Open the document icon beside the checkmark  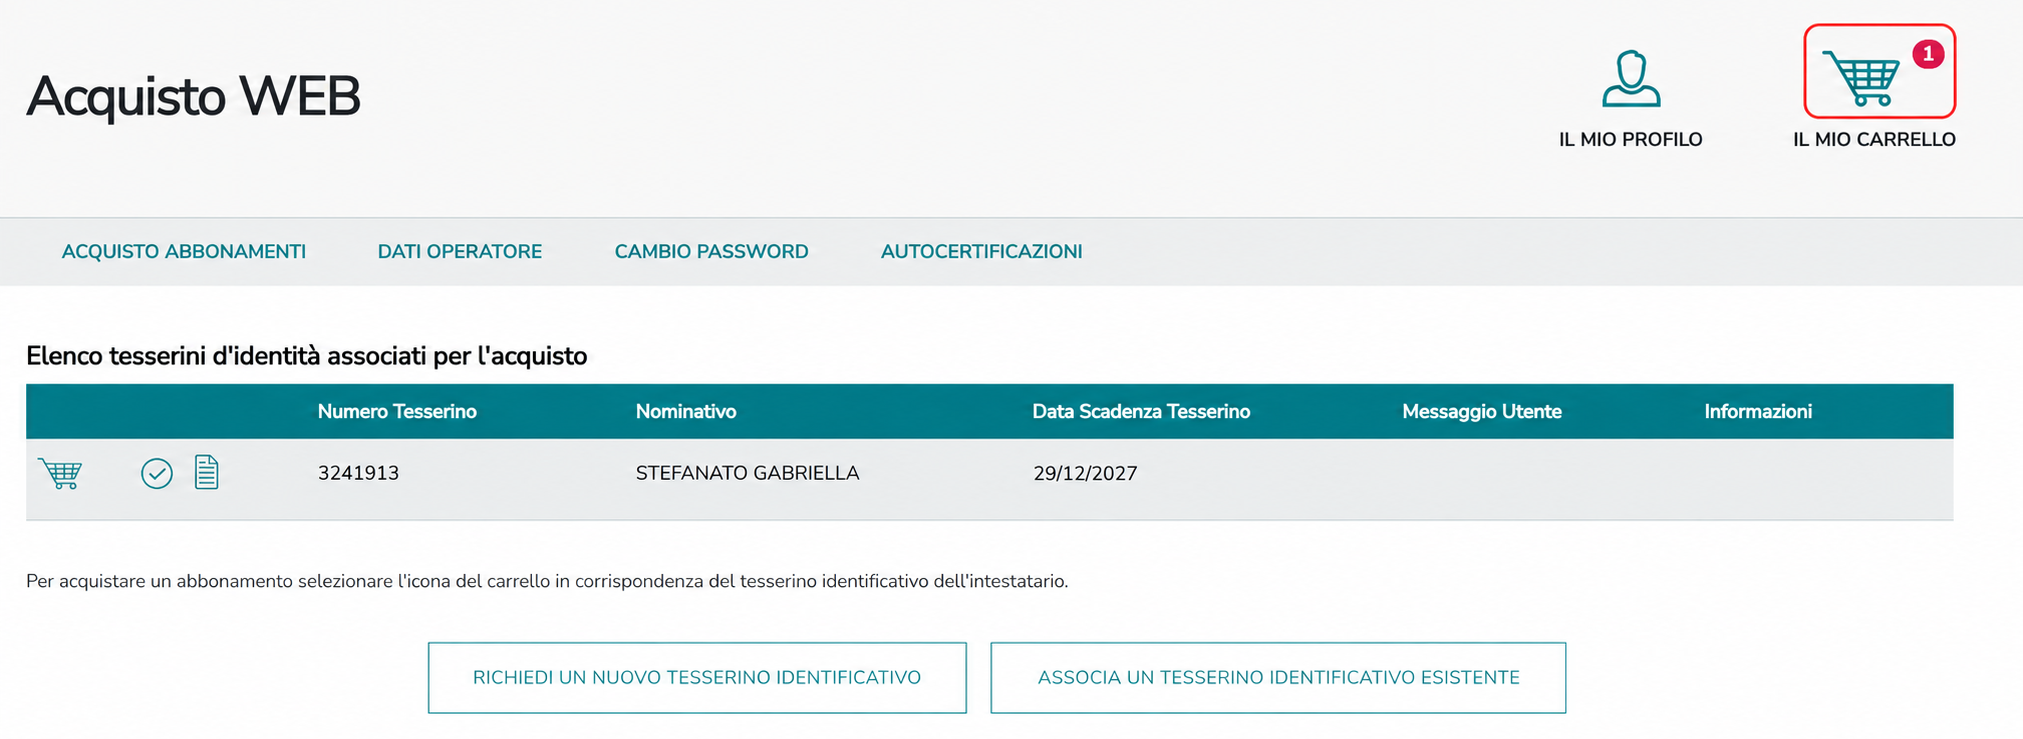(206, 472)
